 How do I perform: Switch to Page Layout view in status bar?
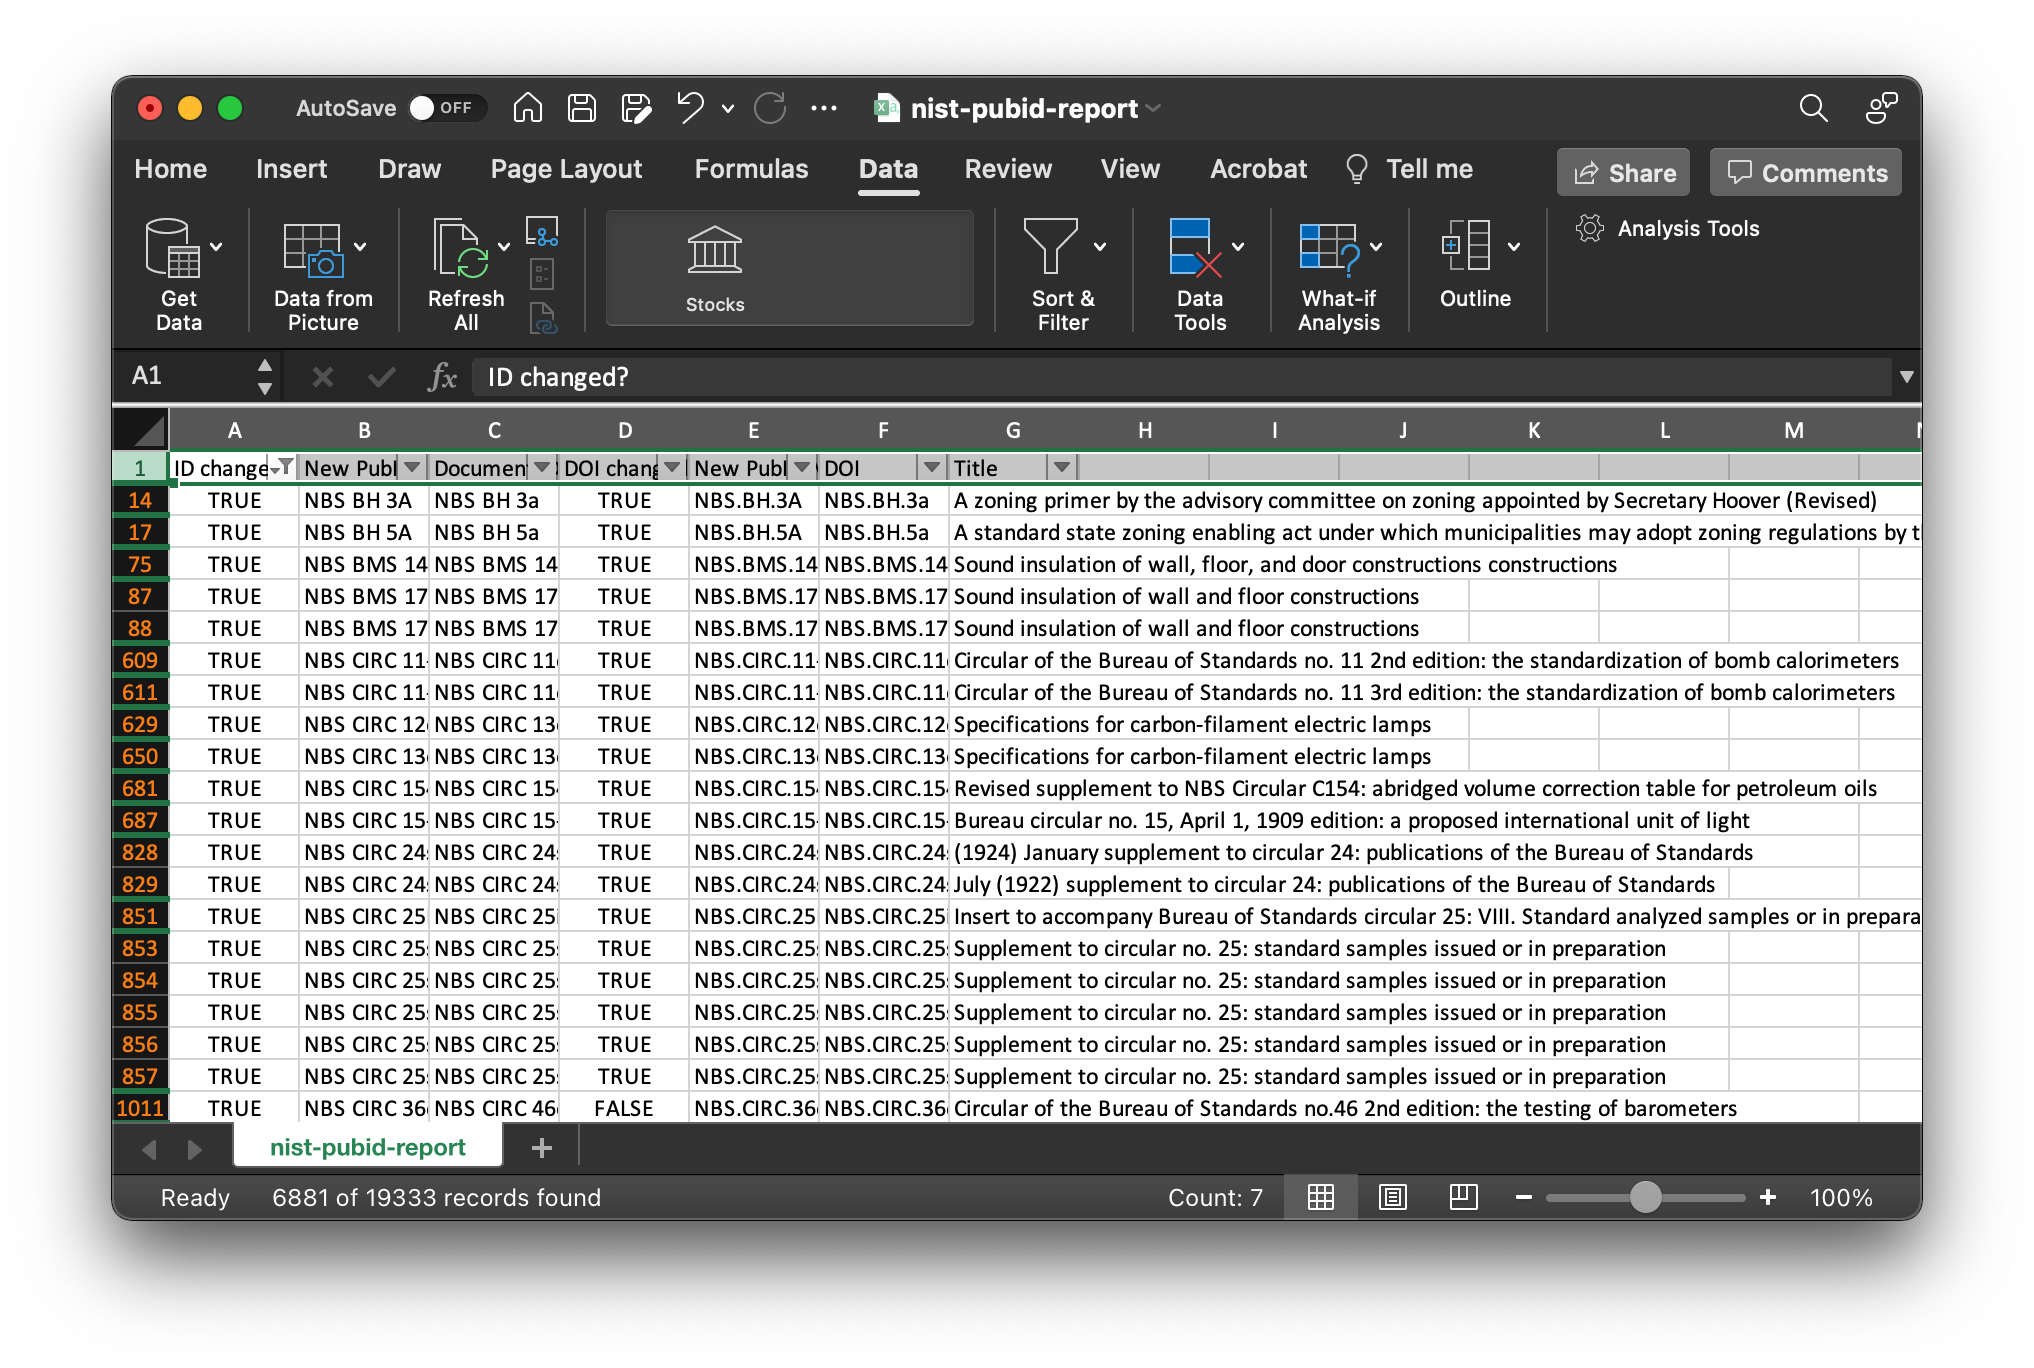tap(1392, 1197)
